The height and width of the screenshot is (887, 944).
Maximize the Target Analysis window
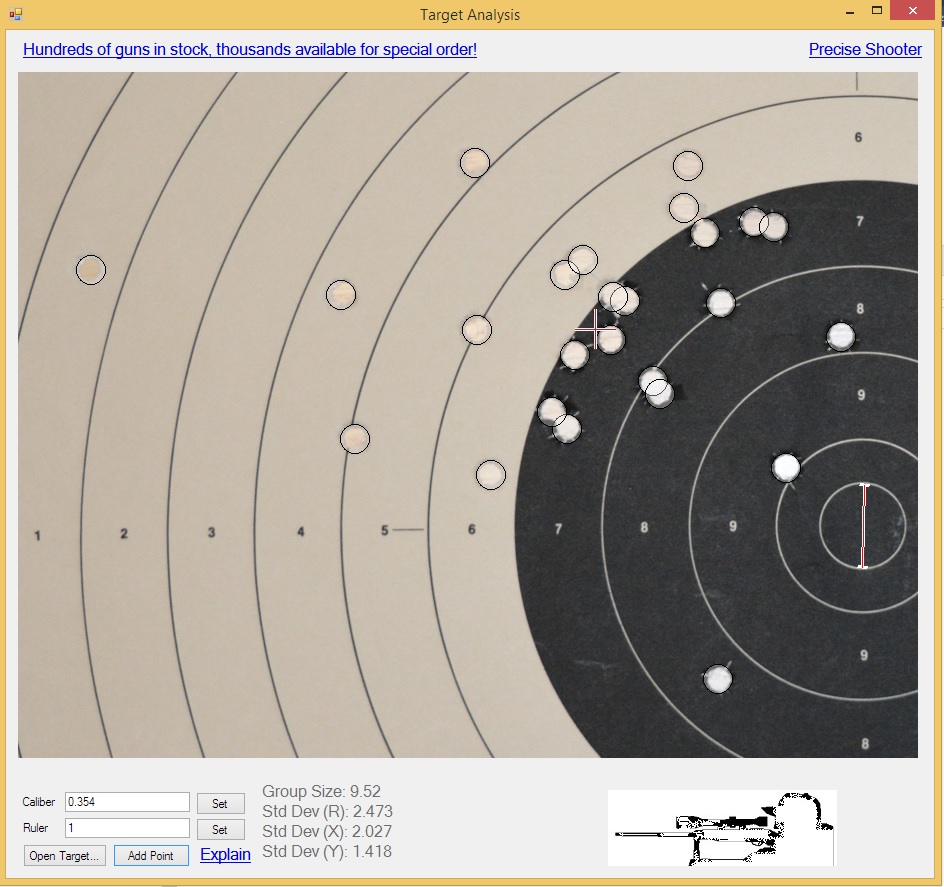(x=877, y=11)
